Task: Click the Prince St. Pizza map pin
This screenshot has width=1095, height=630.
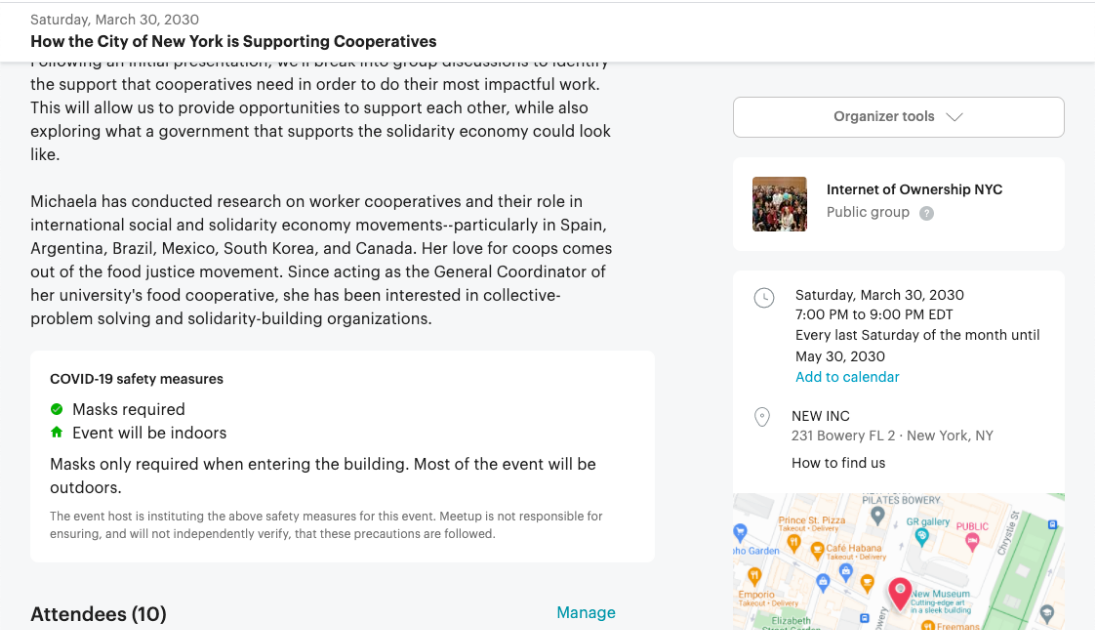Action: pos(792,542)
